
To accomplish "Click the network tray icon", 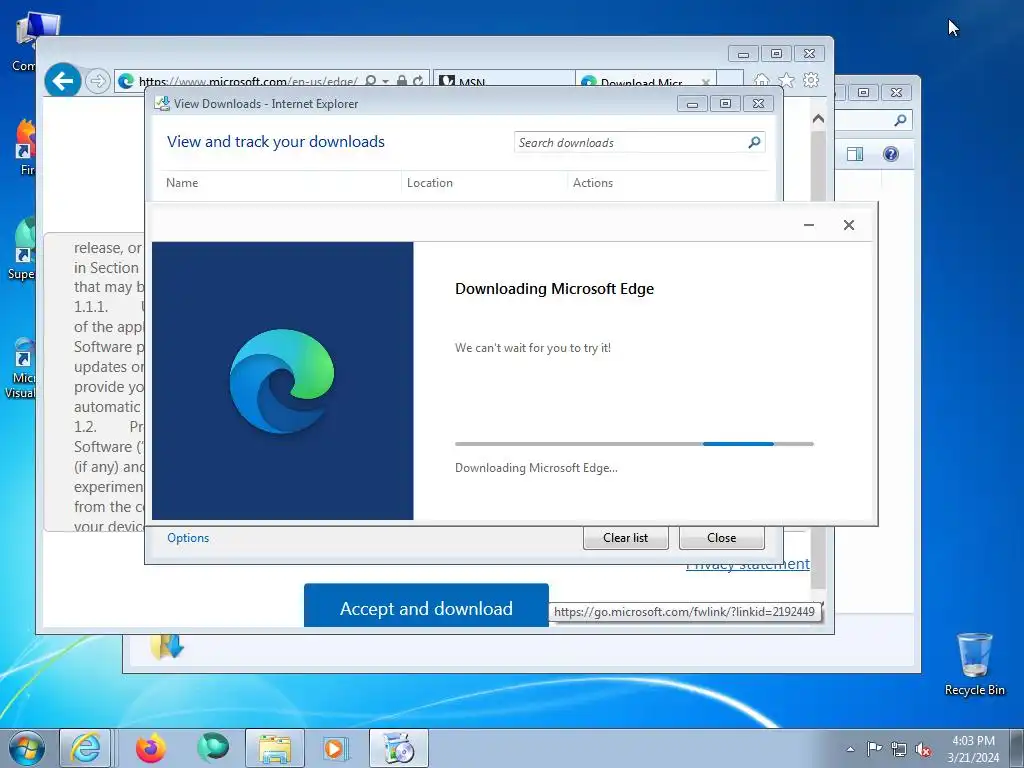I will [x=899, y=749].
